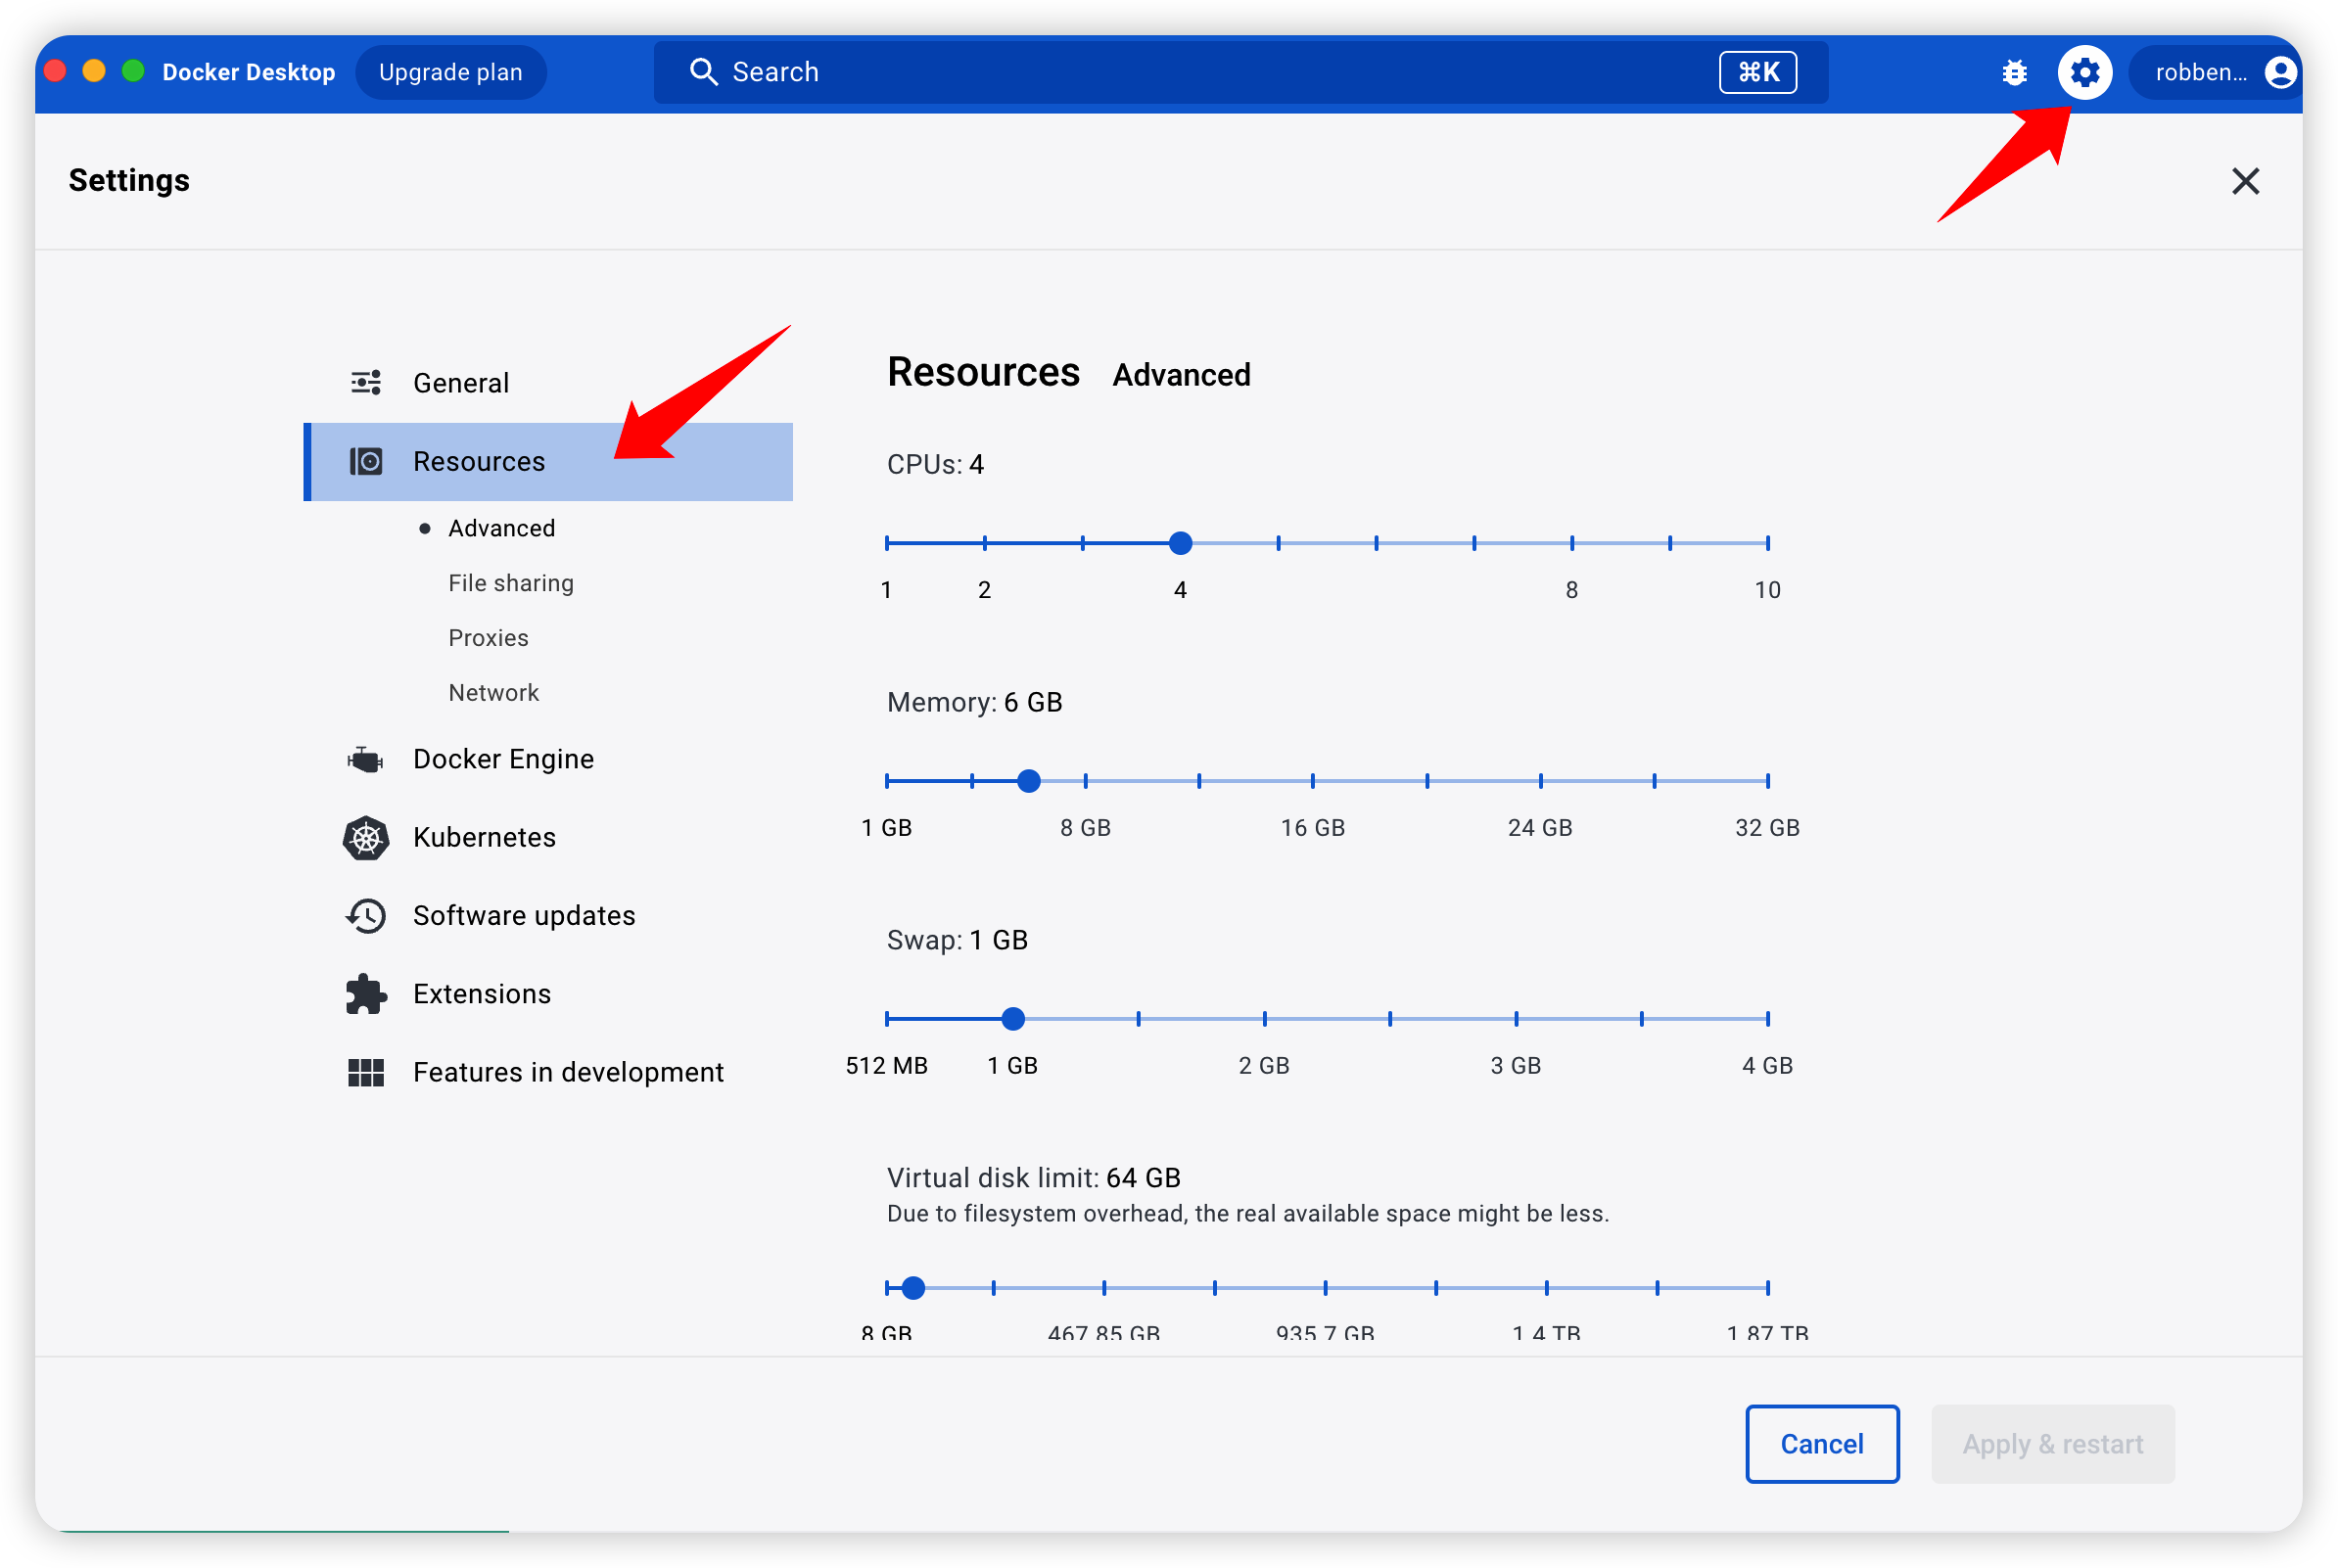
Task: Click the user account avatar icon
Action: click(2279, 72)
